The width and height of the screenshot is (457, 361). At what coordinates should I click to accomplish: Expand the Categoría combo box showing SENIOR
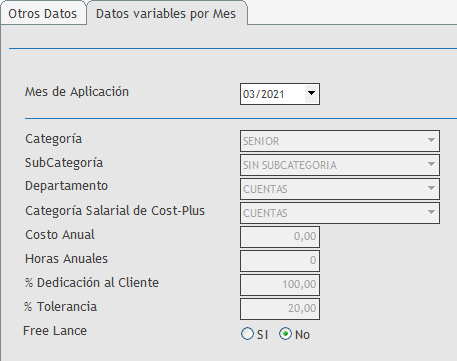coord(340,141)
